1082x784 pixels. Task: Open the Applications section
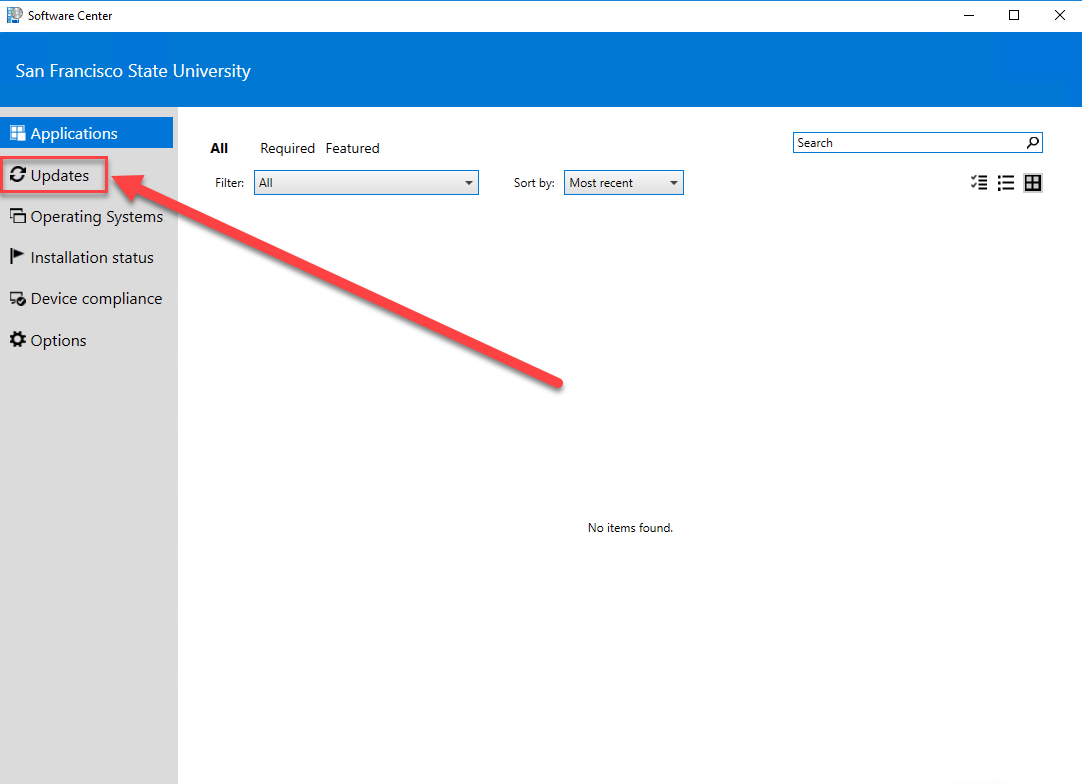coord(86,133)
